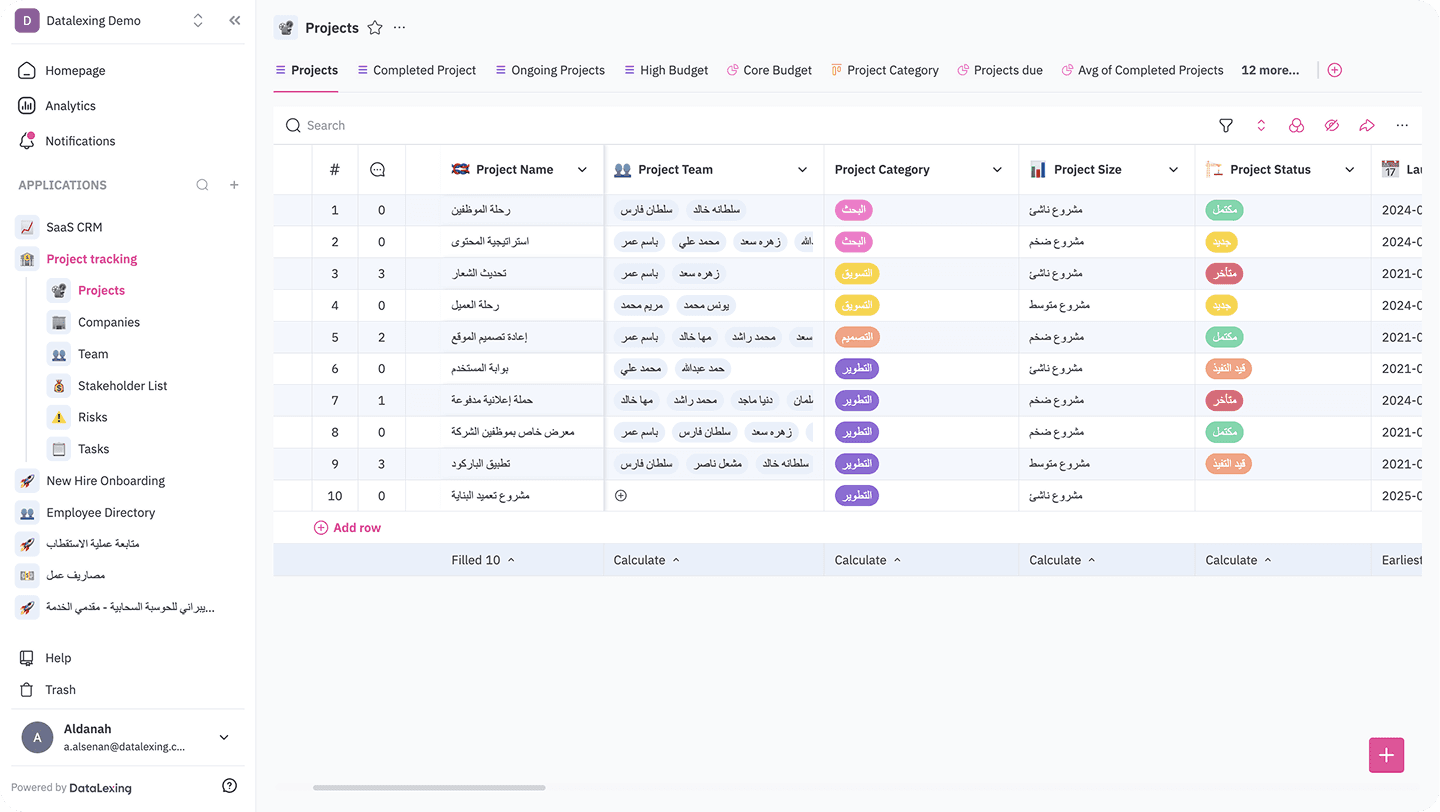Screen dimensions: 1440x812
Task: Open the Notifications bell icon
Action: click(x=28, y=140)
